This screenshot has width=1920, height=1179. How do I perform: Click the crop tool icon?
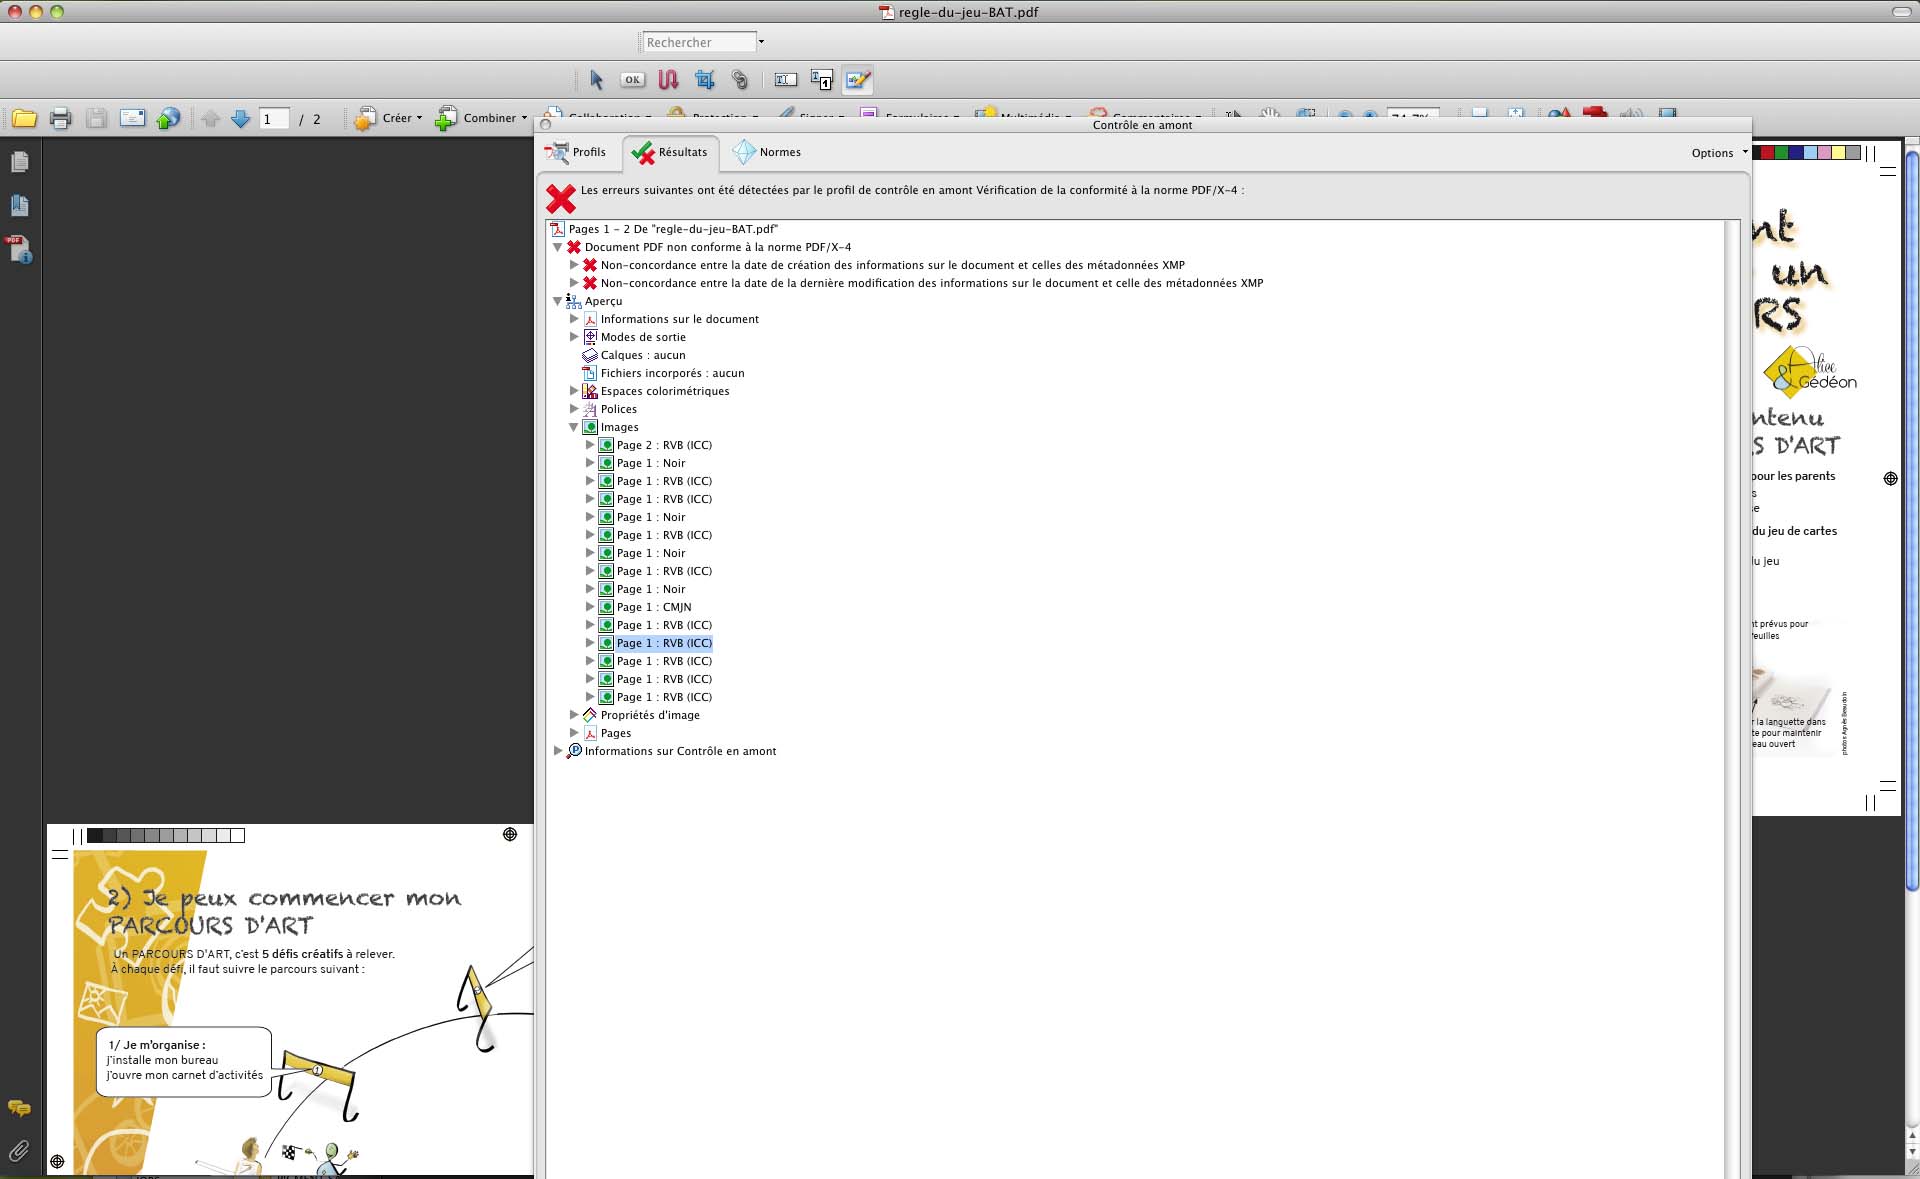click(705, 80)
